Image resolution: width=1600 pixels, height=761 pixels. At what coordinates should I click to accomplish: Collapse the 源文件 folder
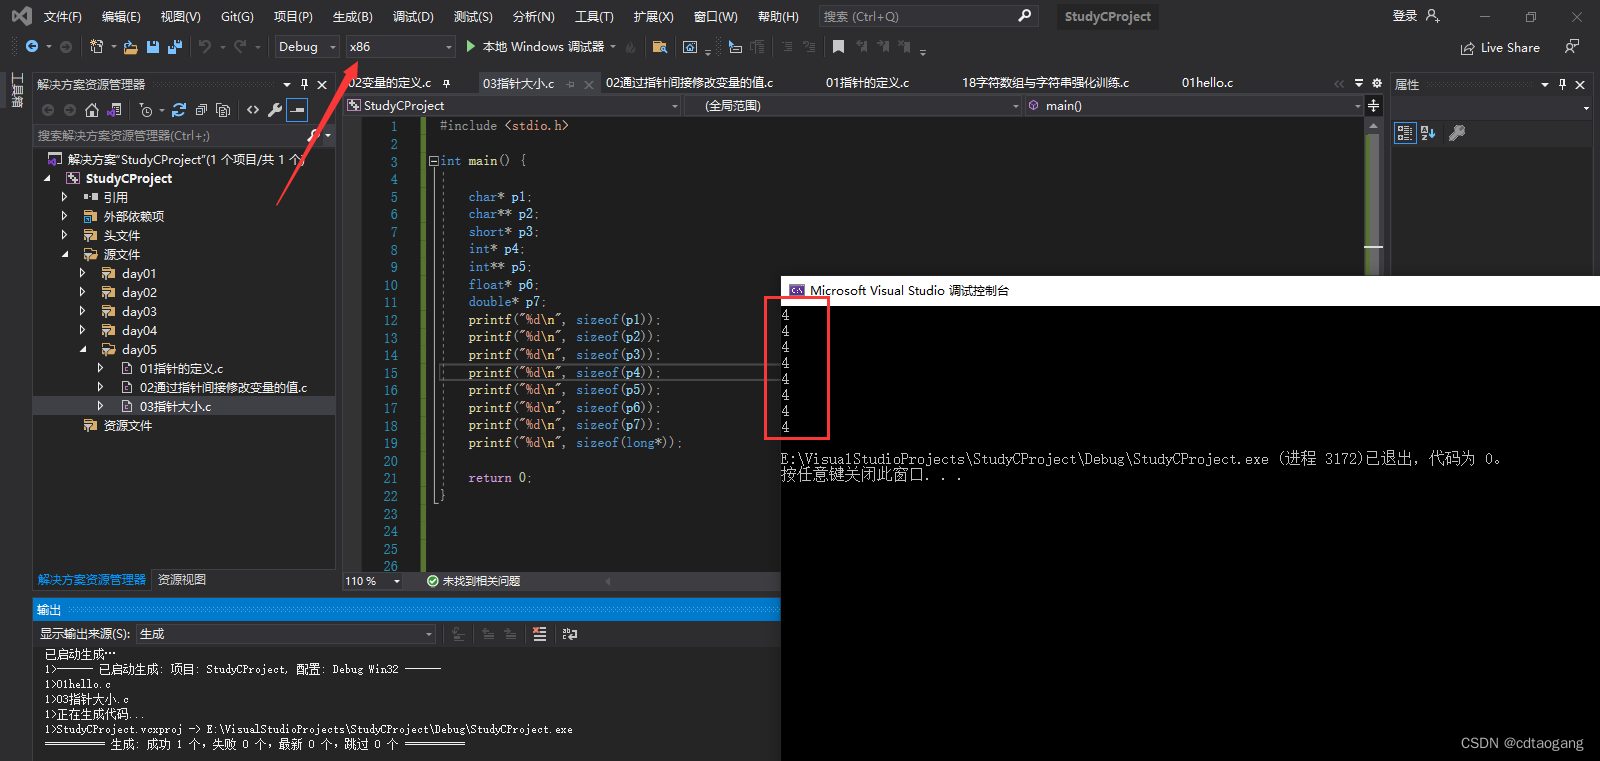64,254
